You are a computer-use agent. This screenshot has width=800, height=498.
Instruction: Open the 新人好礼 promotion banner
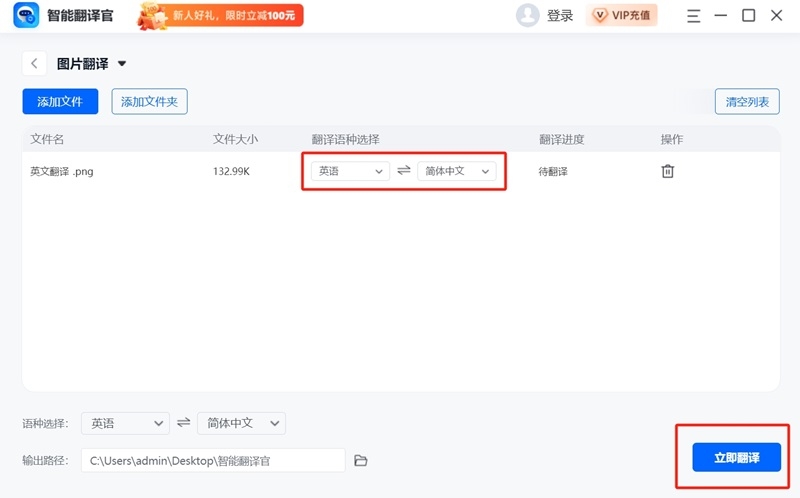(220, 15)
